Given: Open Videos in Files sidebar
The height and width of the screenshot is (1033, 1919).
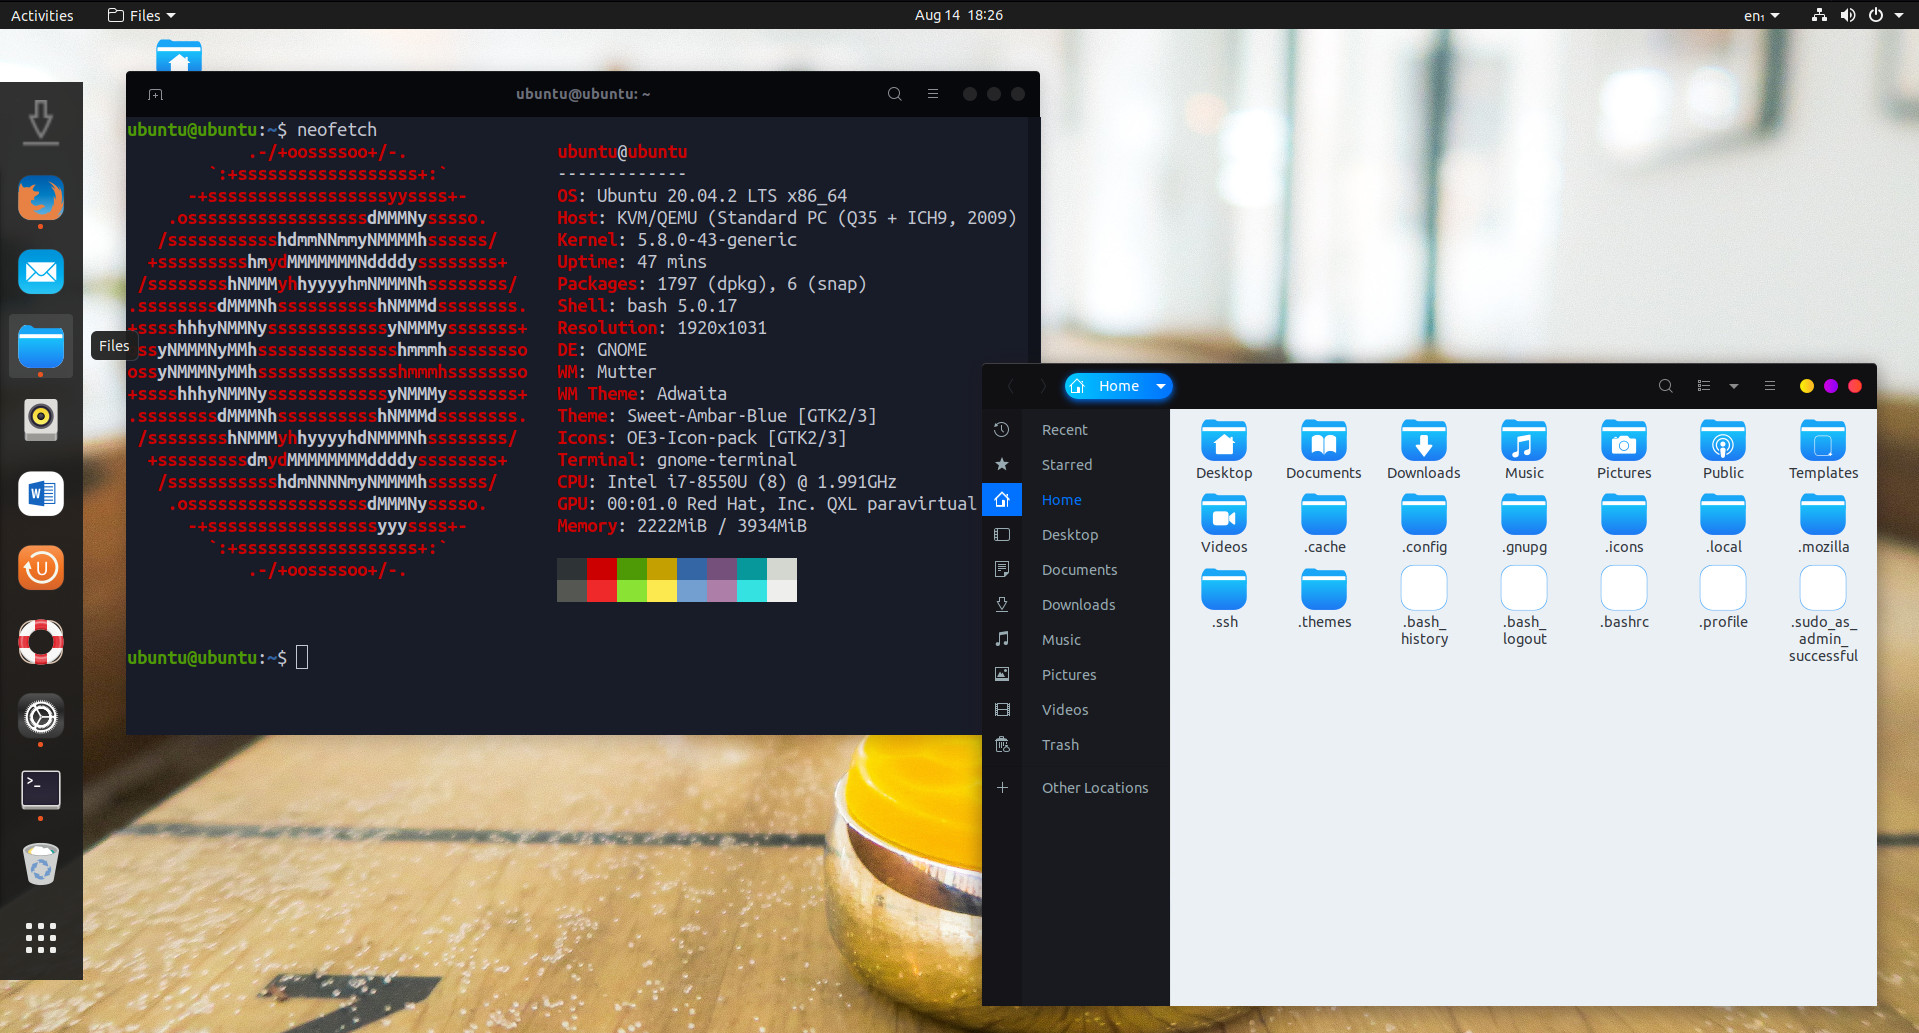Looking at the screenshot, I should click(1076, 710).
